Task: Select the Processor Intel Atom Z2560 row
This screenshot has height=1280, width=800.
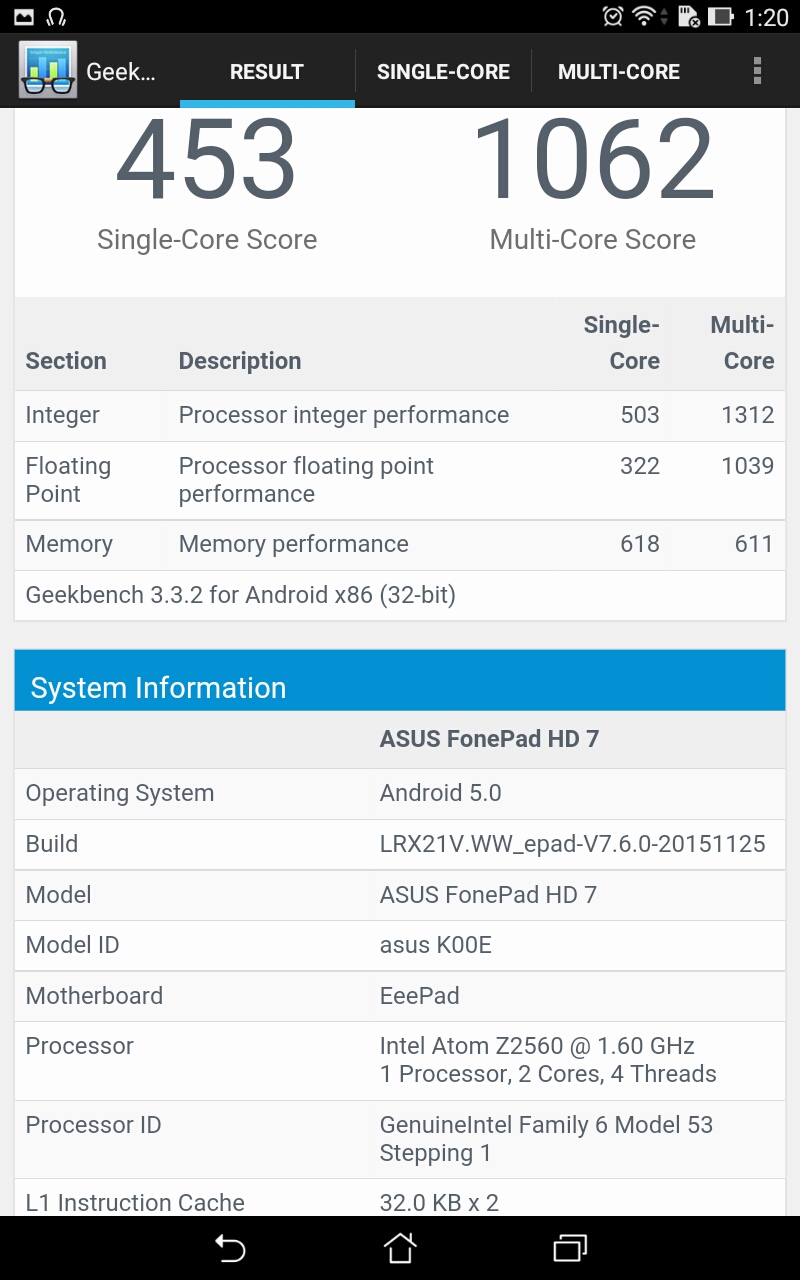Action: (400, 1060)
